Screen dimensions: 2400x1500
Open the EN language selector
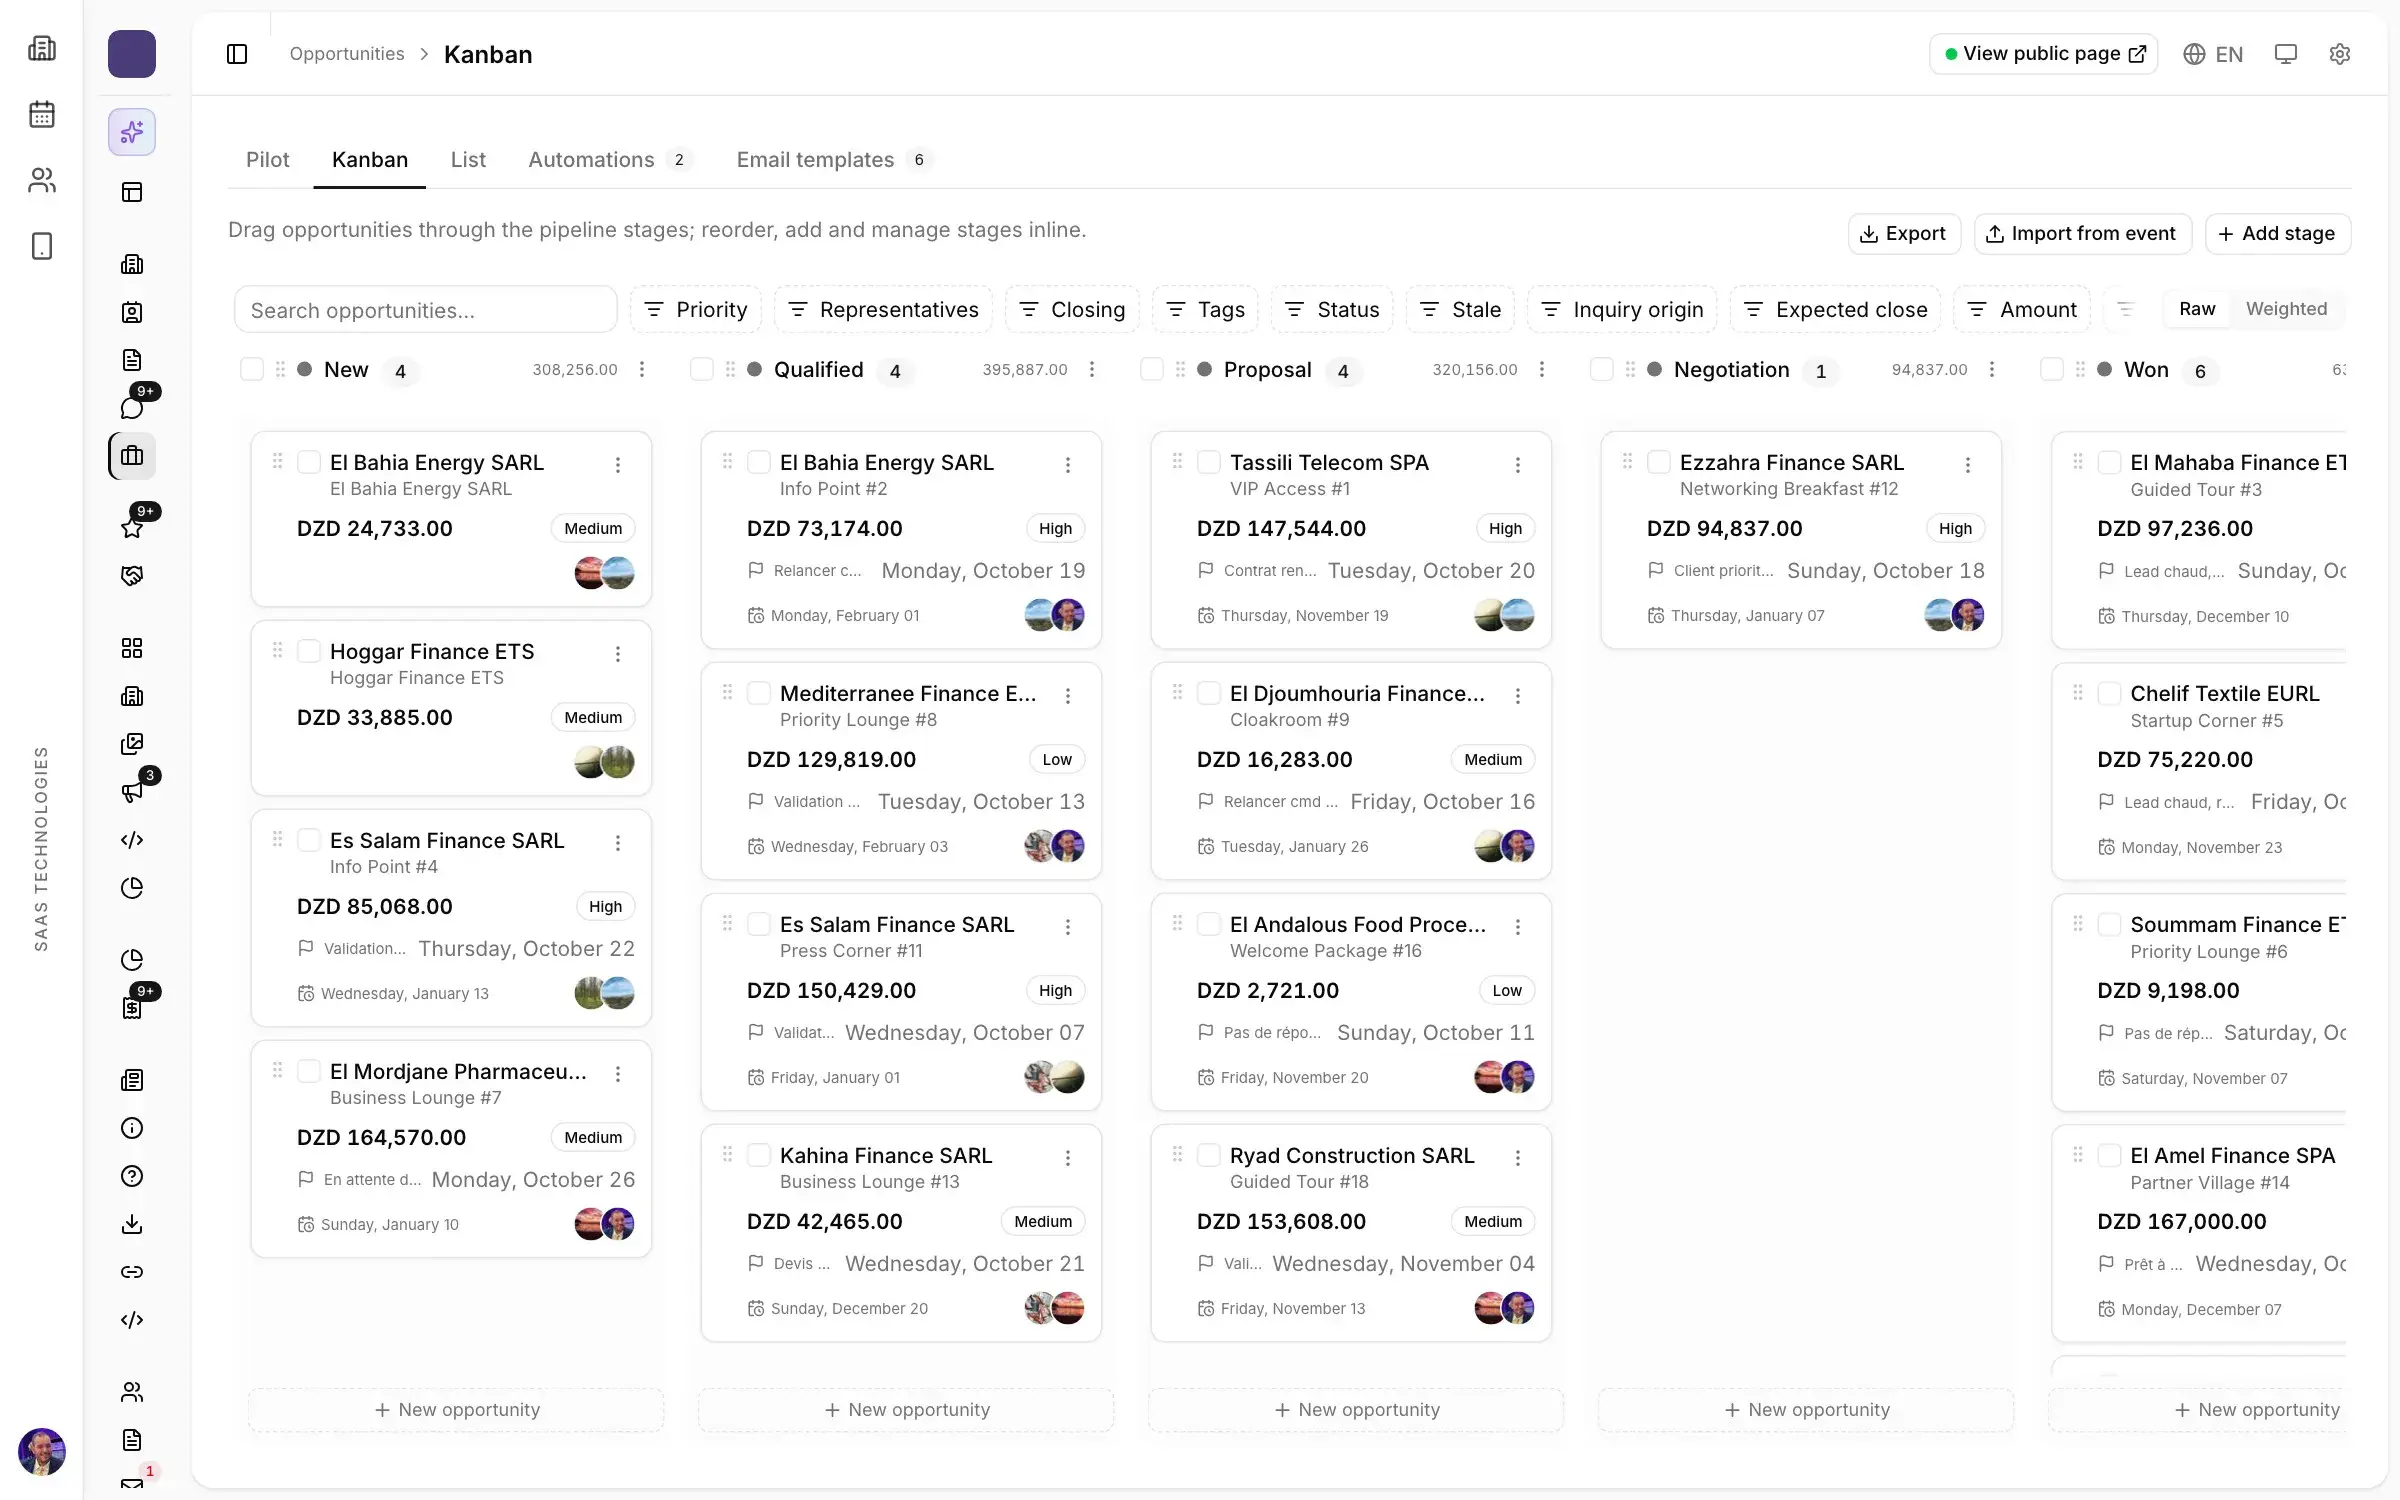coord(2213,54)
